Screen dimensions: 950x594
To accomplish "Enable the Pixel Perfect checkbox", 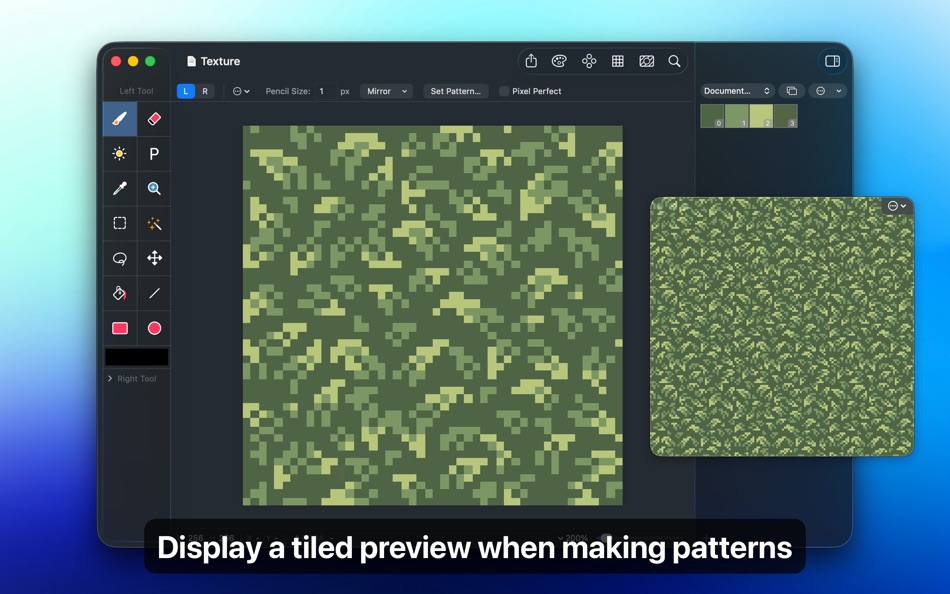I will point(502,91).
